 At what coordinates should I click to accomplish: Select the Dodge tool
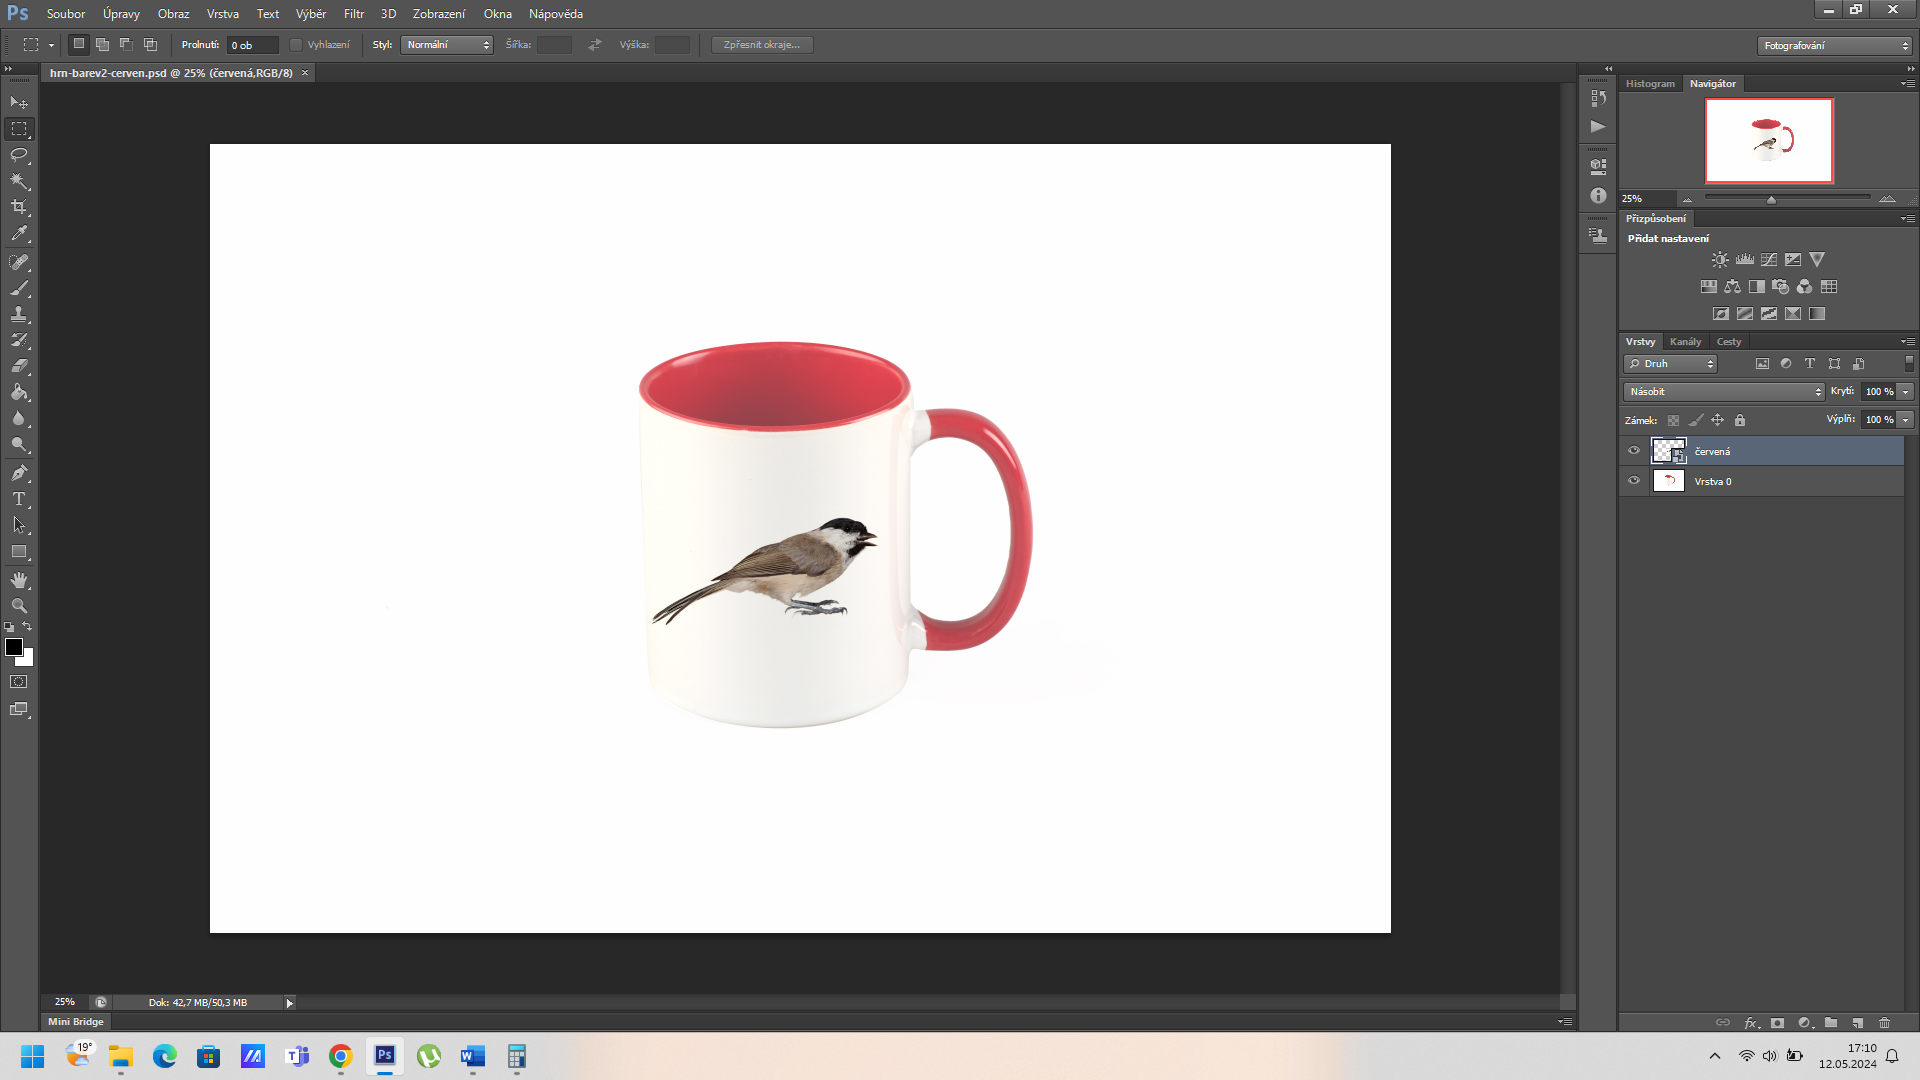[19, 445]
